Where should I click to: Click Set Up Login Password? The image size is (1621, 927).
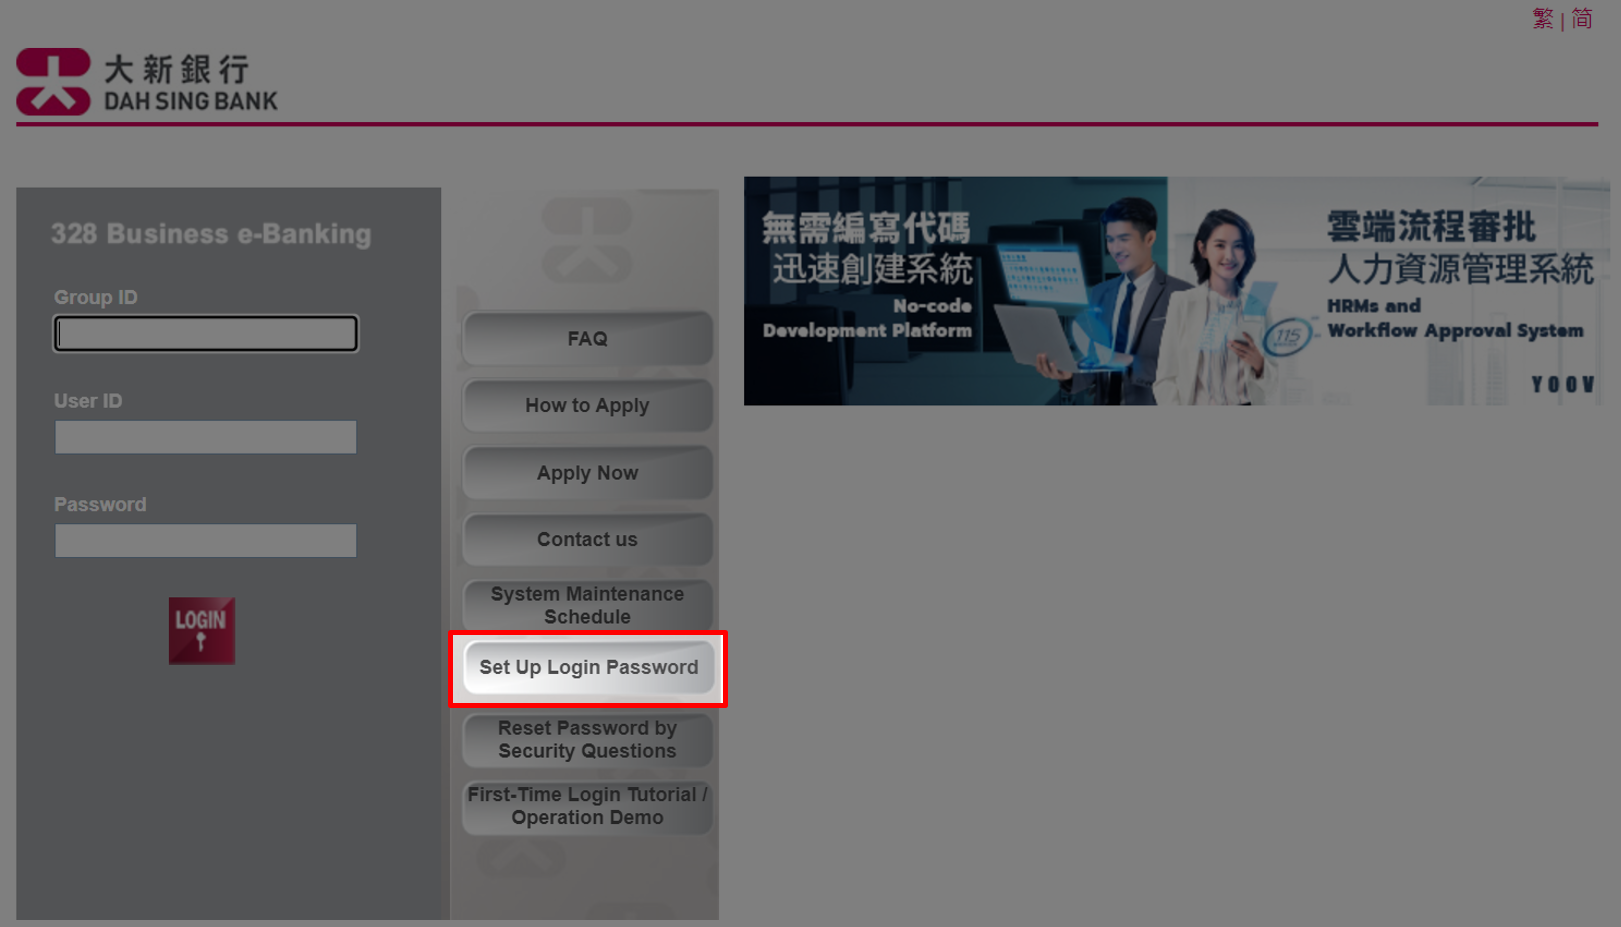point(589,668)
